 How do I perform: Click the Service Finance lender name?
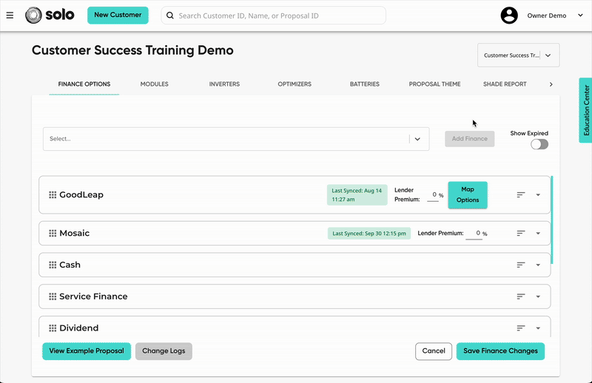(x=93, y=297)
